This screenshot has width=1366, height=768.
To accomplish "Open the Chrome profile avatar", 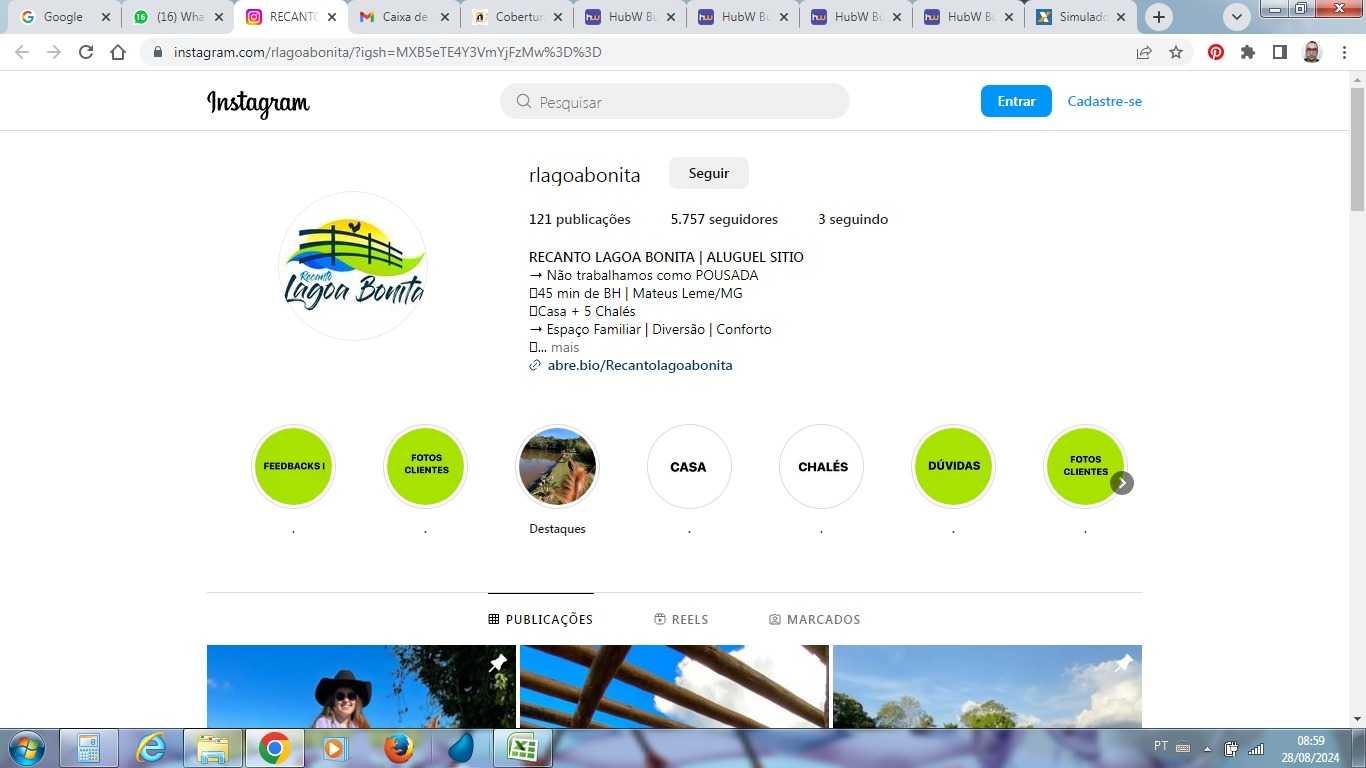I will point(1312,52).
